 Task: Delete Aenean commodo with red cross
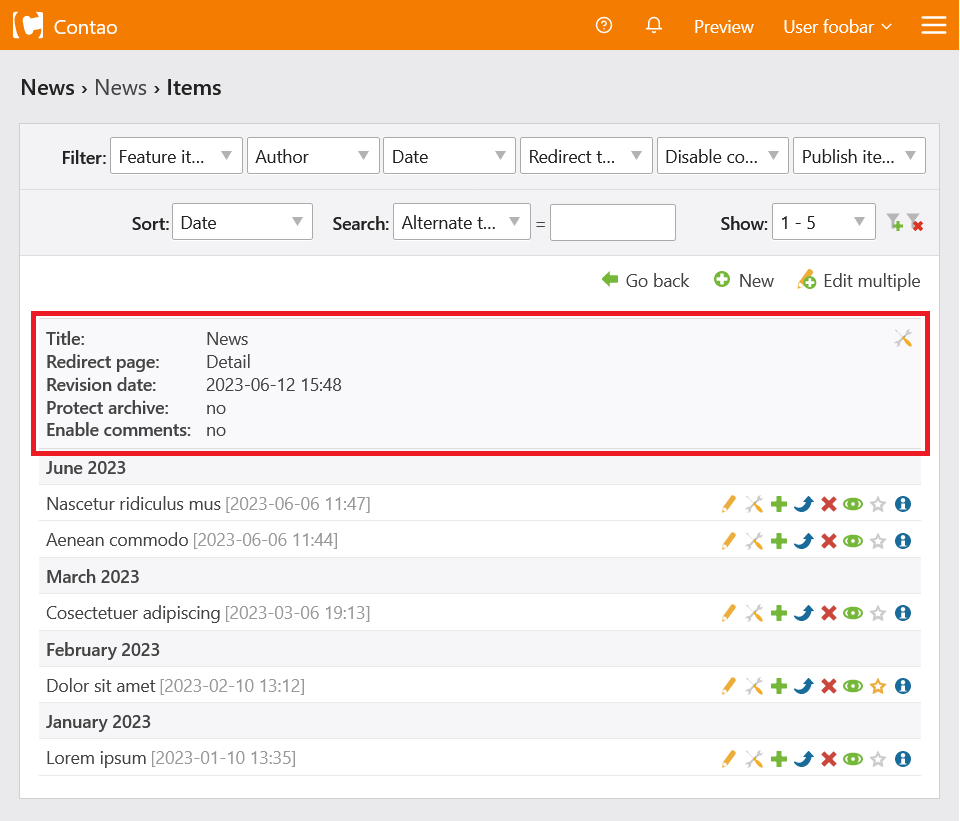pyautogui.click(x=828, y=541)
